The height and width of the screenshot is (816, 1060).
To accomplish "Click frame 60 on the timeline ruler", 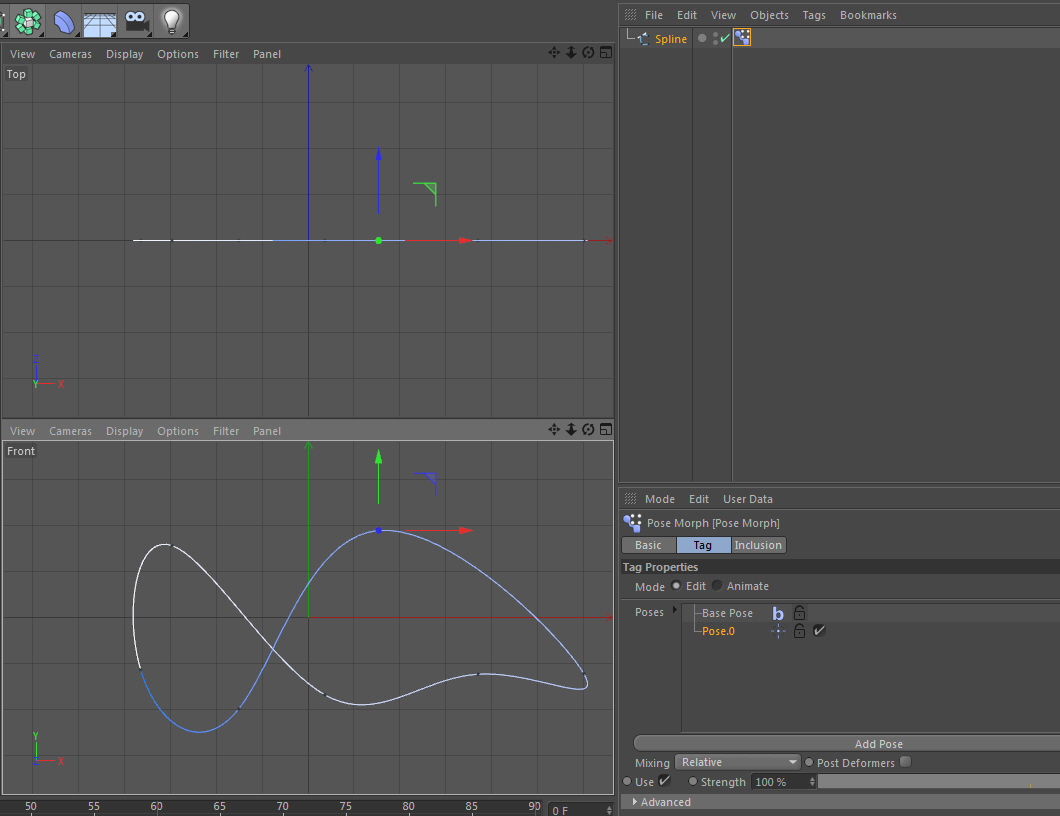I will 156,806.
